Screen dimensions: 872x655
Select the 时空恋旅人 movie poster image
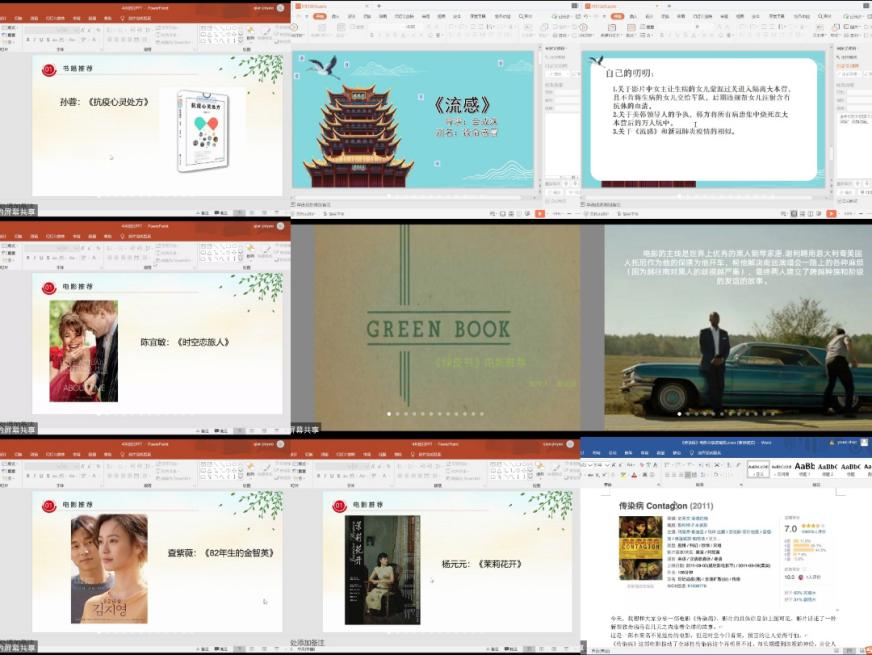[84, 351]
